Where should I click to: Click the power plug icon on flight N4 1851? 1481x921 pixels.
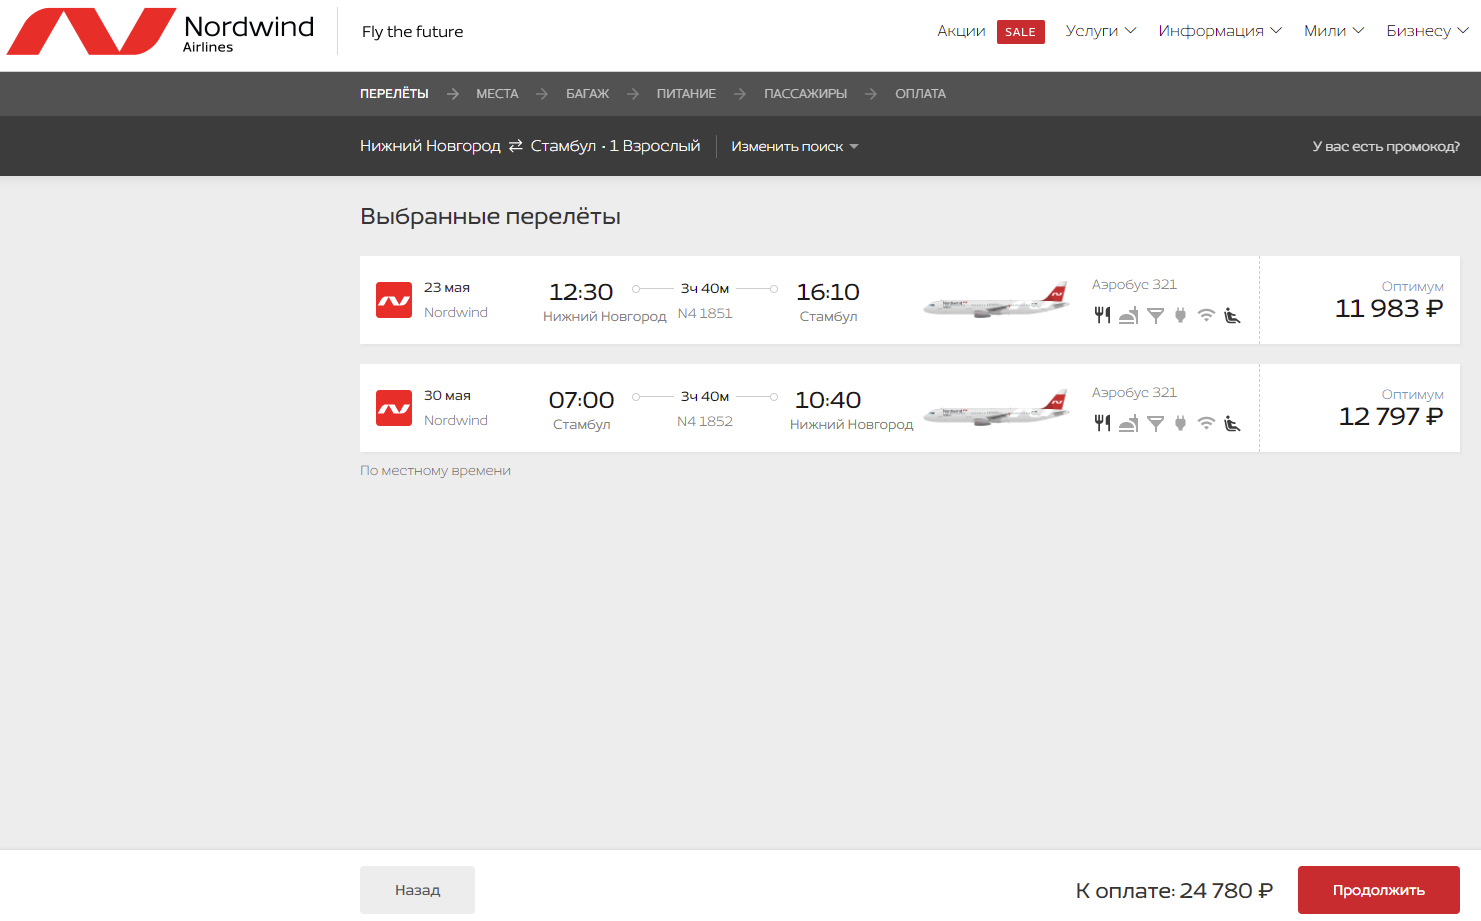[1180, 315]
